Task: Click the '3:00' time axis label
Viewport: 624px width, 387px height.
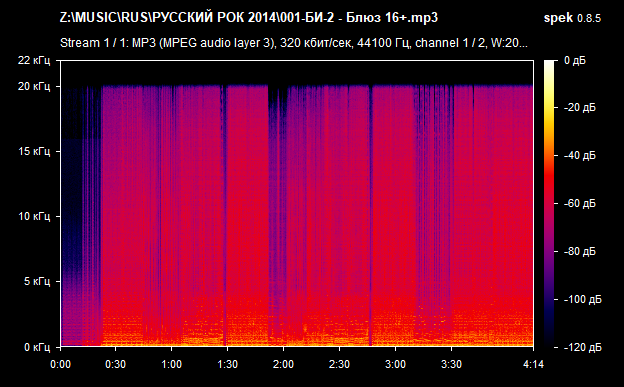Action: 396,364
